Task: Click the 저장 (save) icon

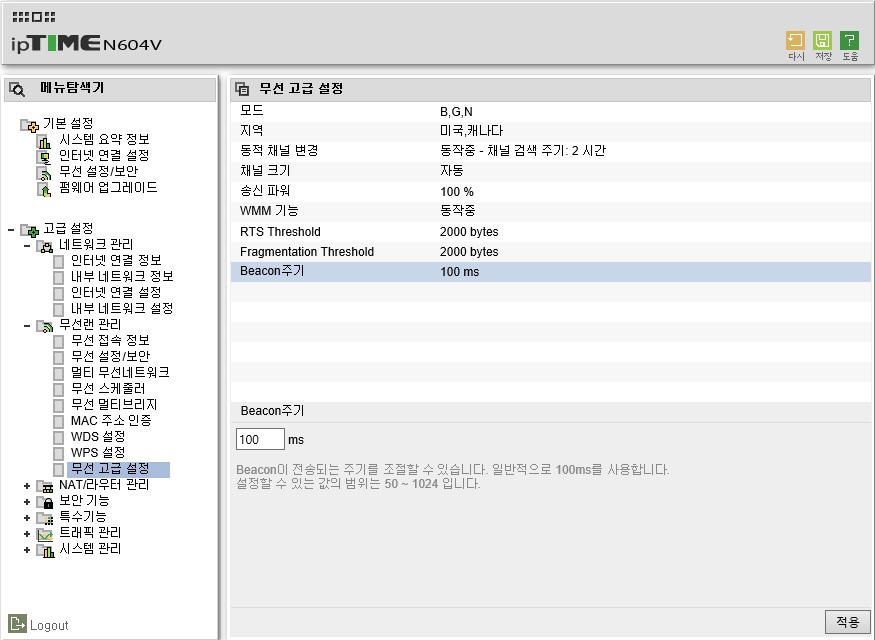Action: (822, 41)
